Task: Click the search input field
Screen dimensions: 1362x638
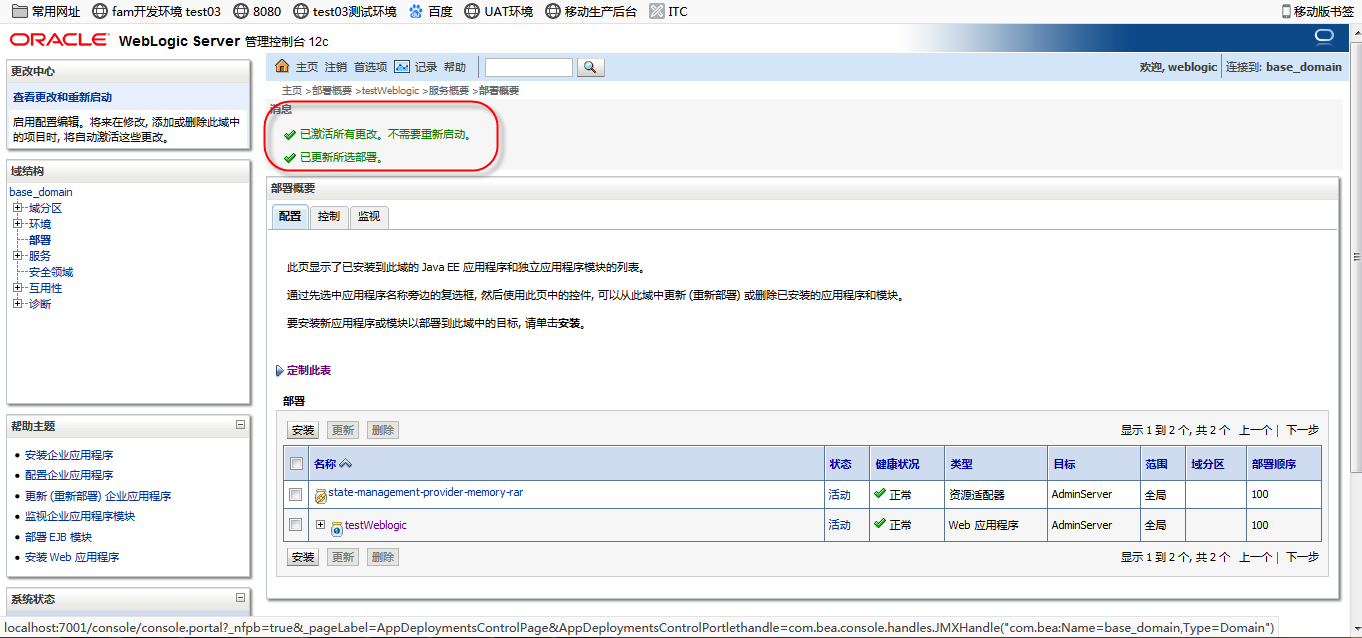Action: [529, 67]
